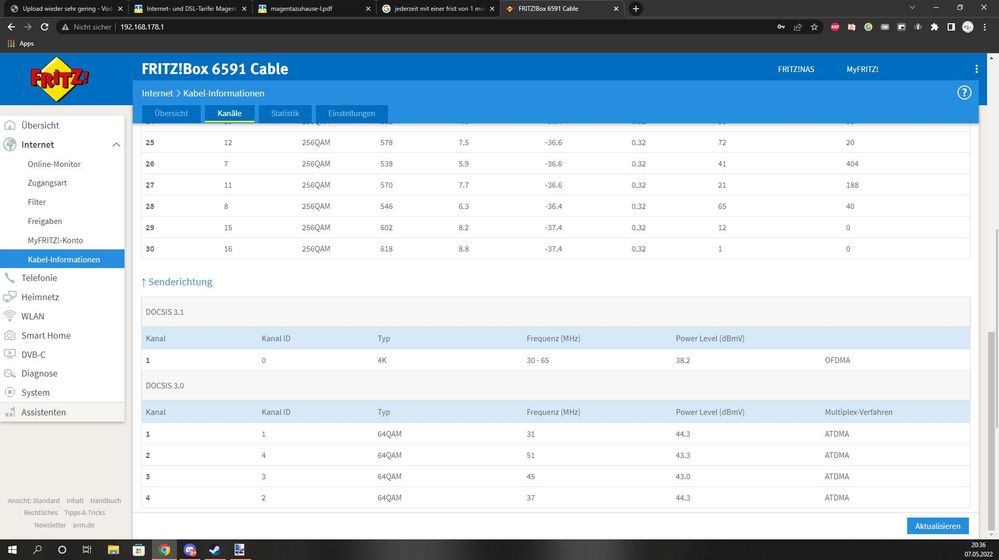Viewport: 999px width, 560px height.
Task: Click the WLAN wifi icon
Action: coord(10,316)
